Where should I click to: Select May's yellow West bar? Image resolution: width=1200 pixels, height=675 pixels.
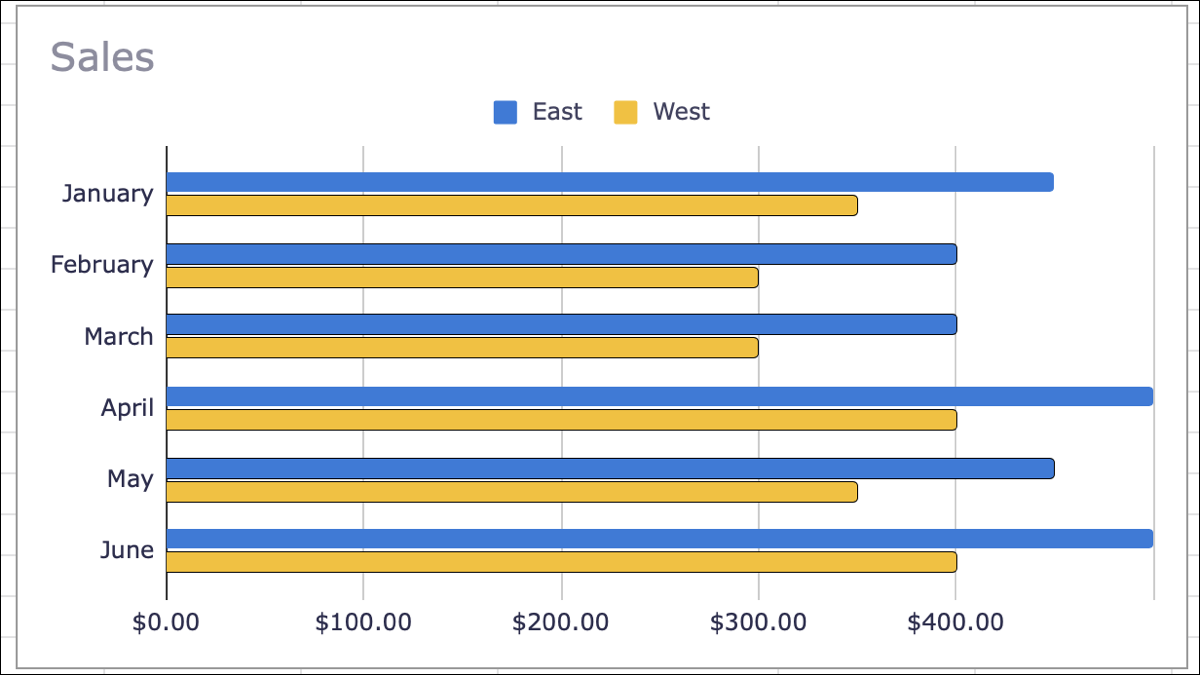512,492
